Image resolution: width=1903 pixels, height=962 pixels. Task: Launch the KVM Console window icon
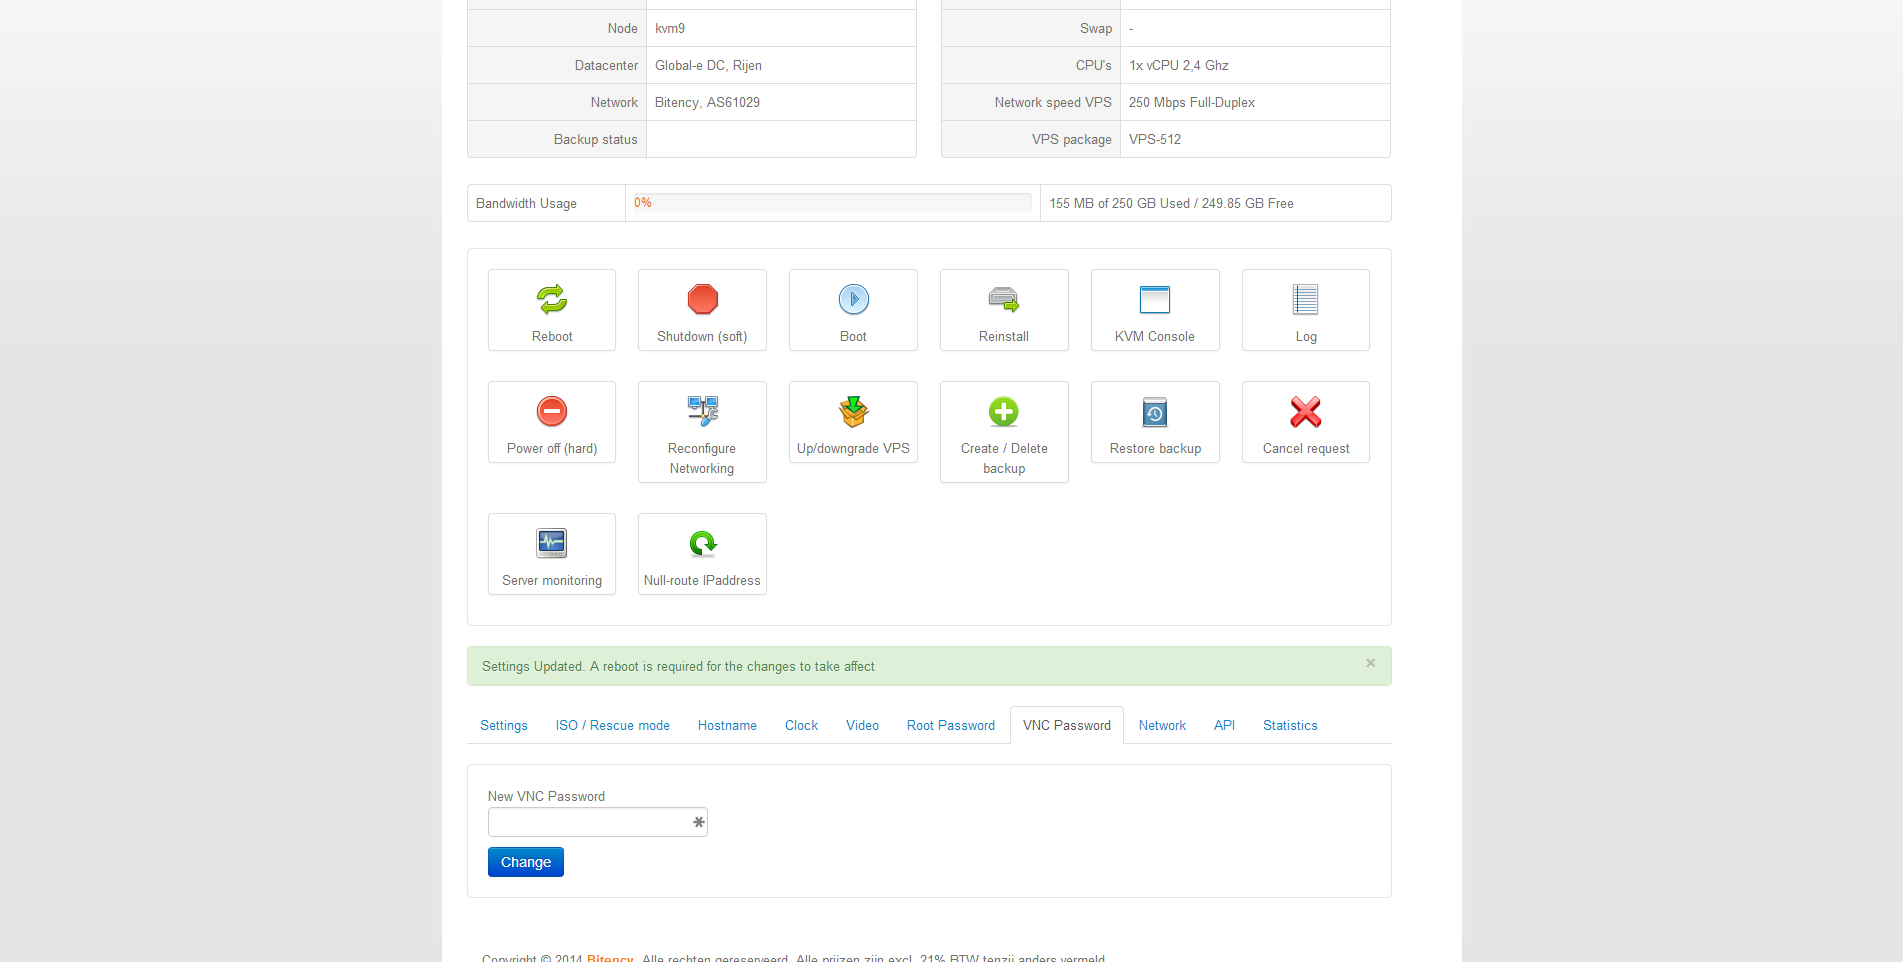(1154, 299)
